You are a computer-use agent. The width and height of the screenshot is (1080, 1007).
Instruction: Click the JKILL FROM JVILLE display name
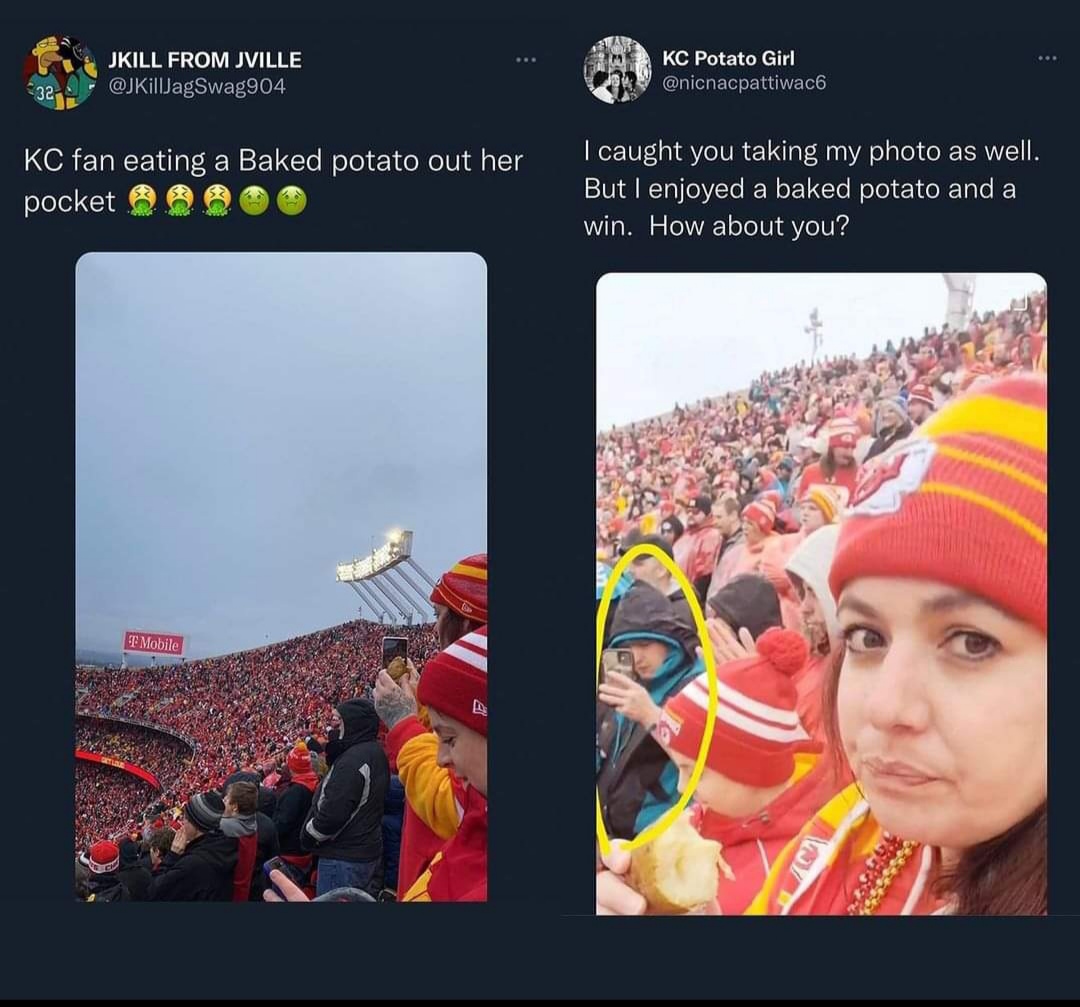click(x=205, y=60)
